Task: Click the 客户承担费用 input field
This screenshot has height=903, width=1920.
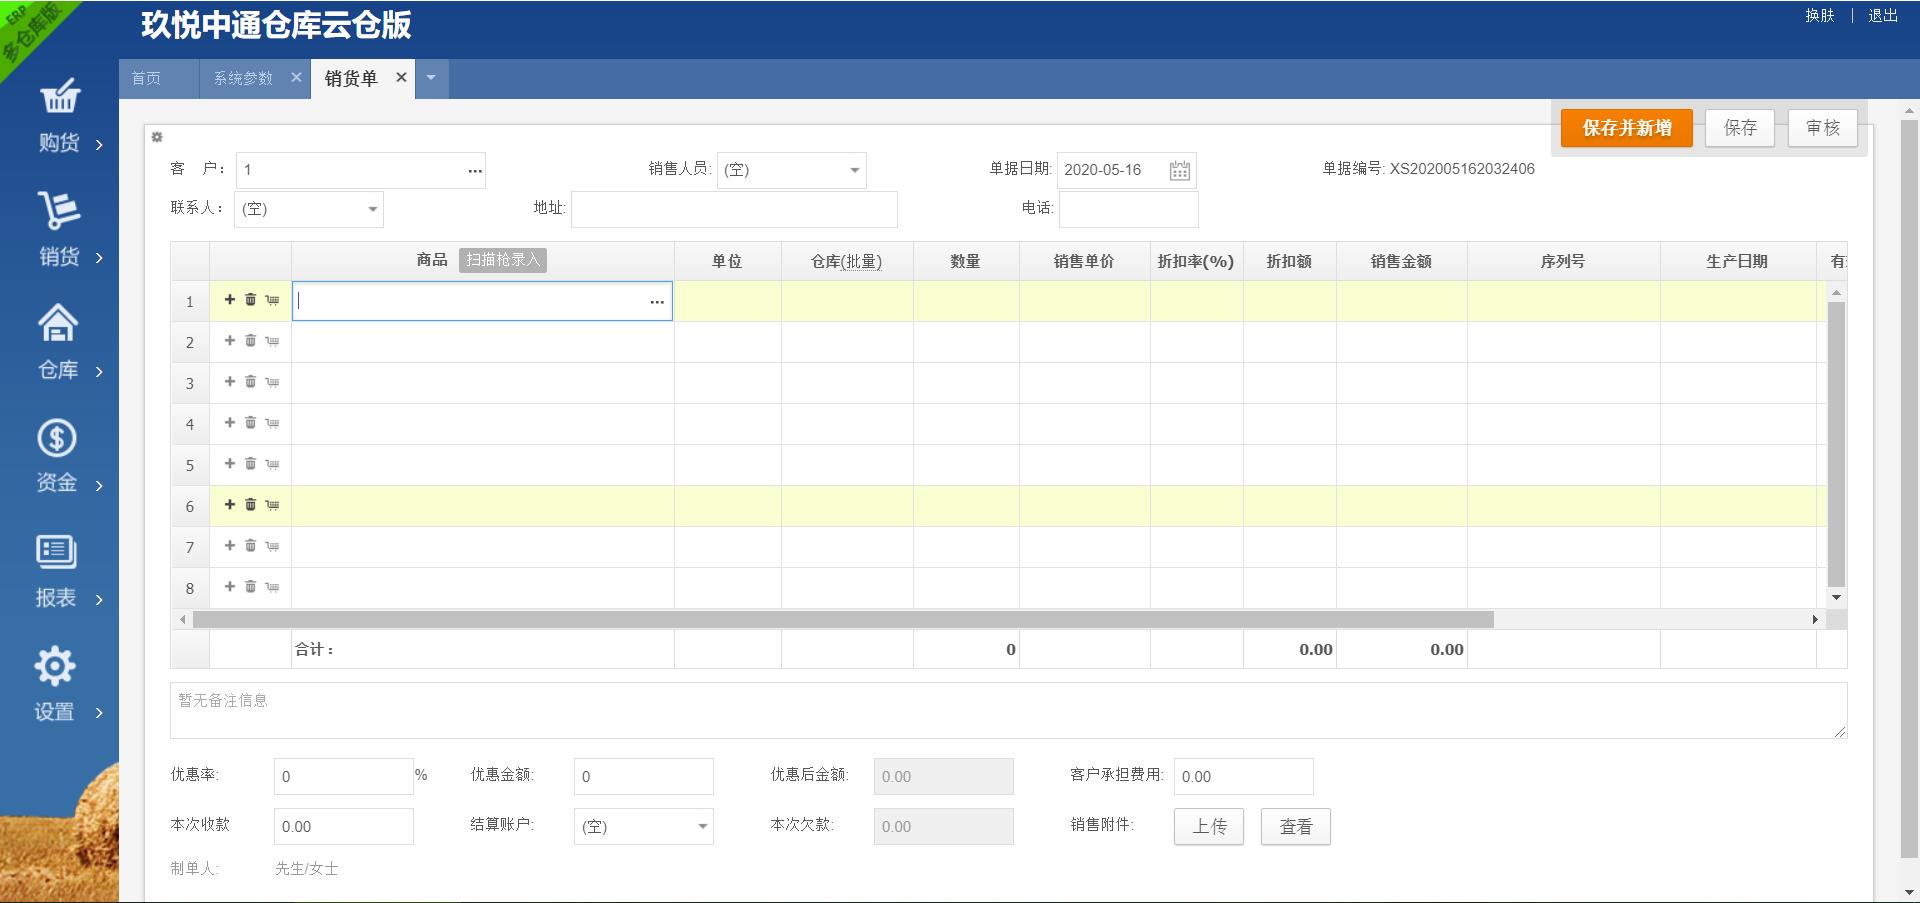Action: (x=1243, y=776)
